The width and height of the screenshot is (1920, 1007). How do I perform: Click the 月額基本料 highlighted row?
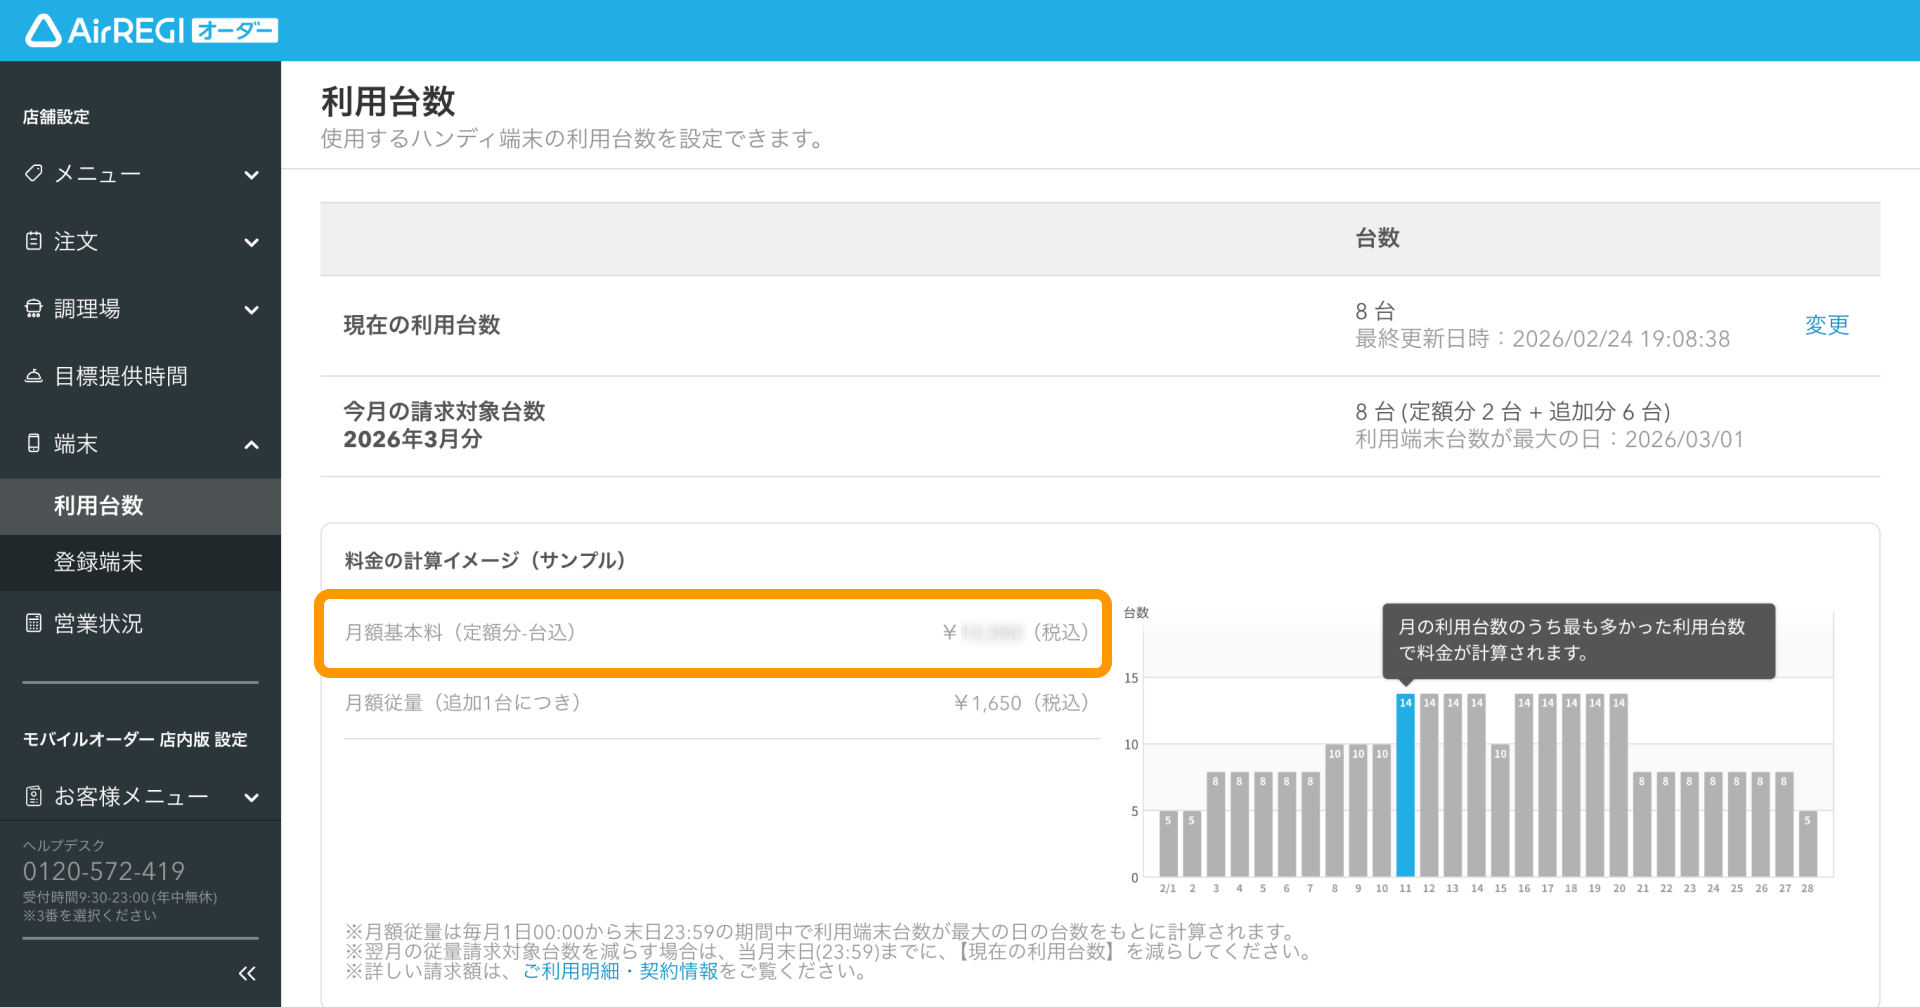713,633
